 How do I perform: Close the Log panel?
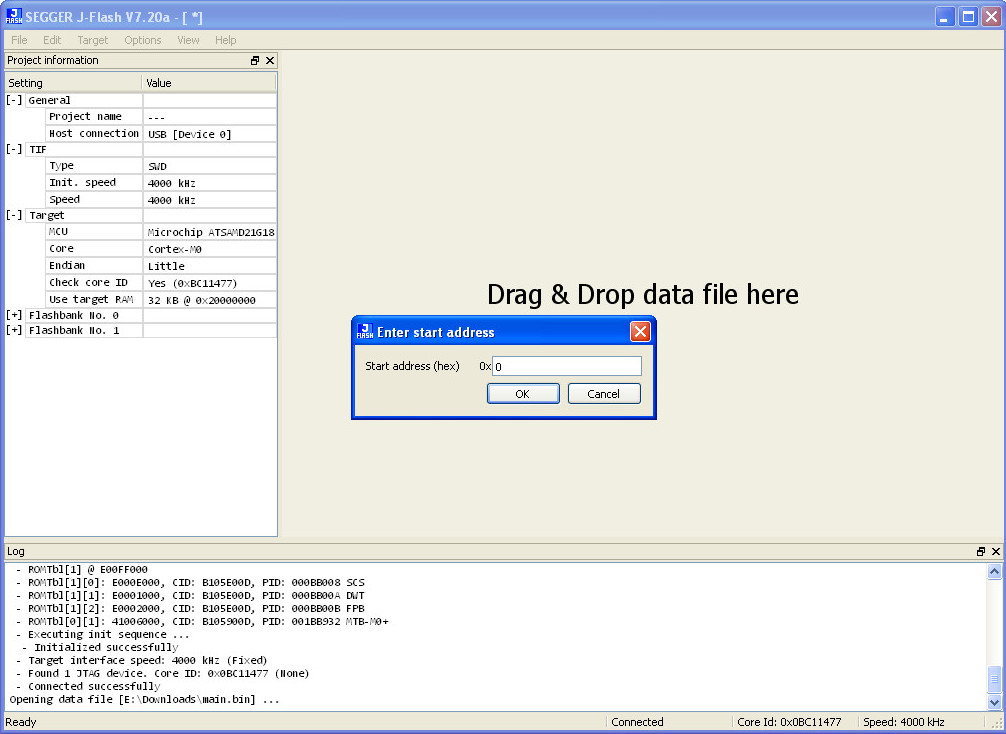coord(996,551)
